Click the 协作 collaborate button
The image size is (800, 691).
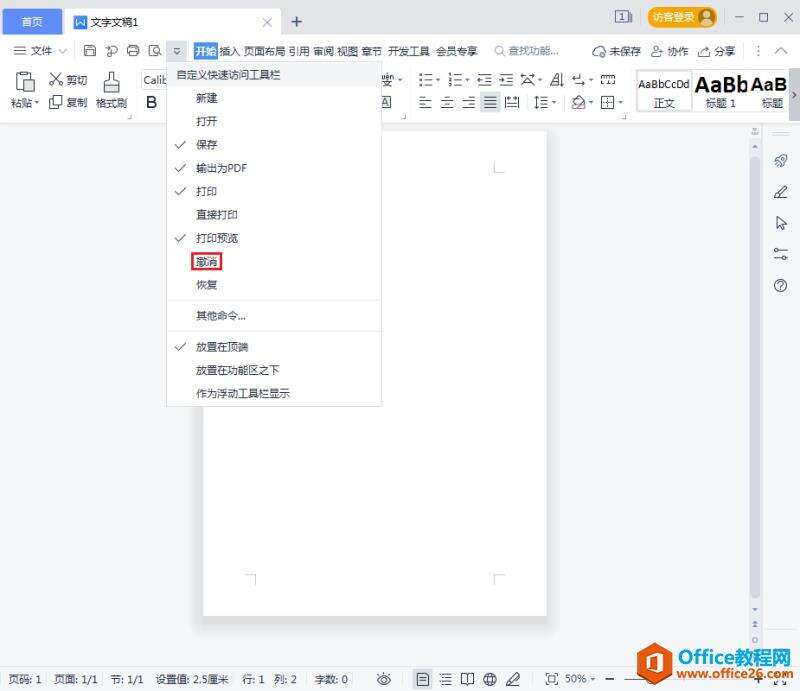670,51
